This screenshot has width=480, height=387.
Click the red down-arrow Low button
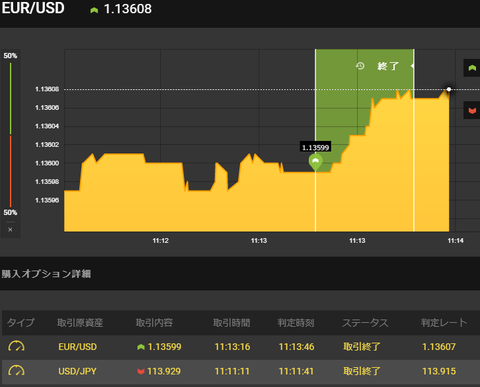click(472, 110)
